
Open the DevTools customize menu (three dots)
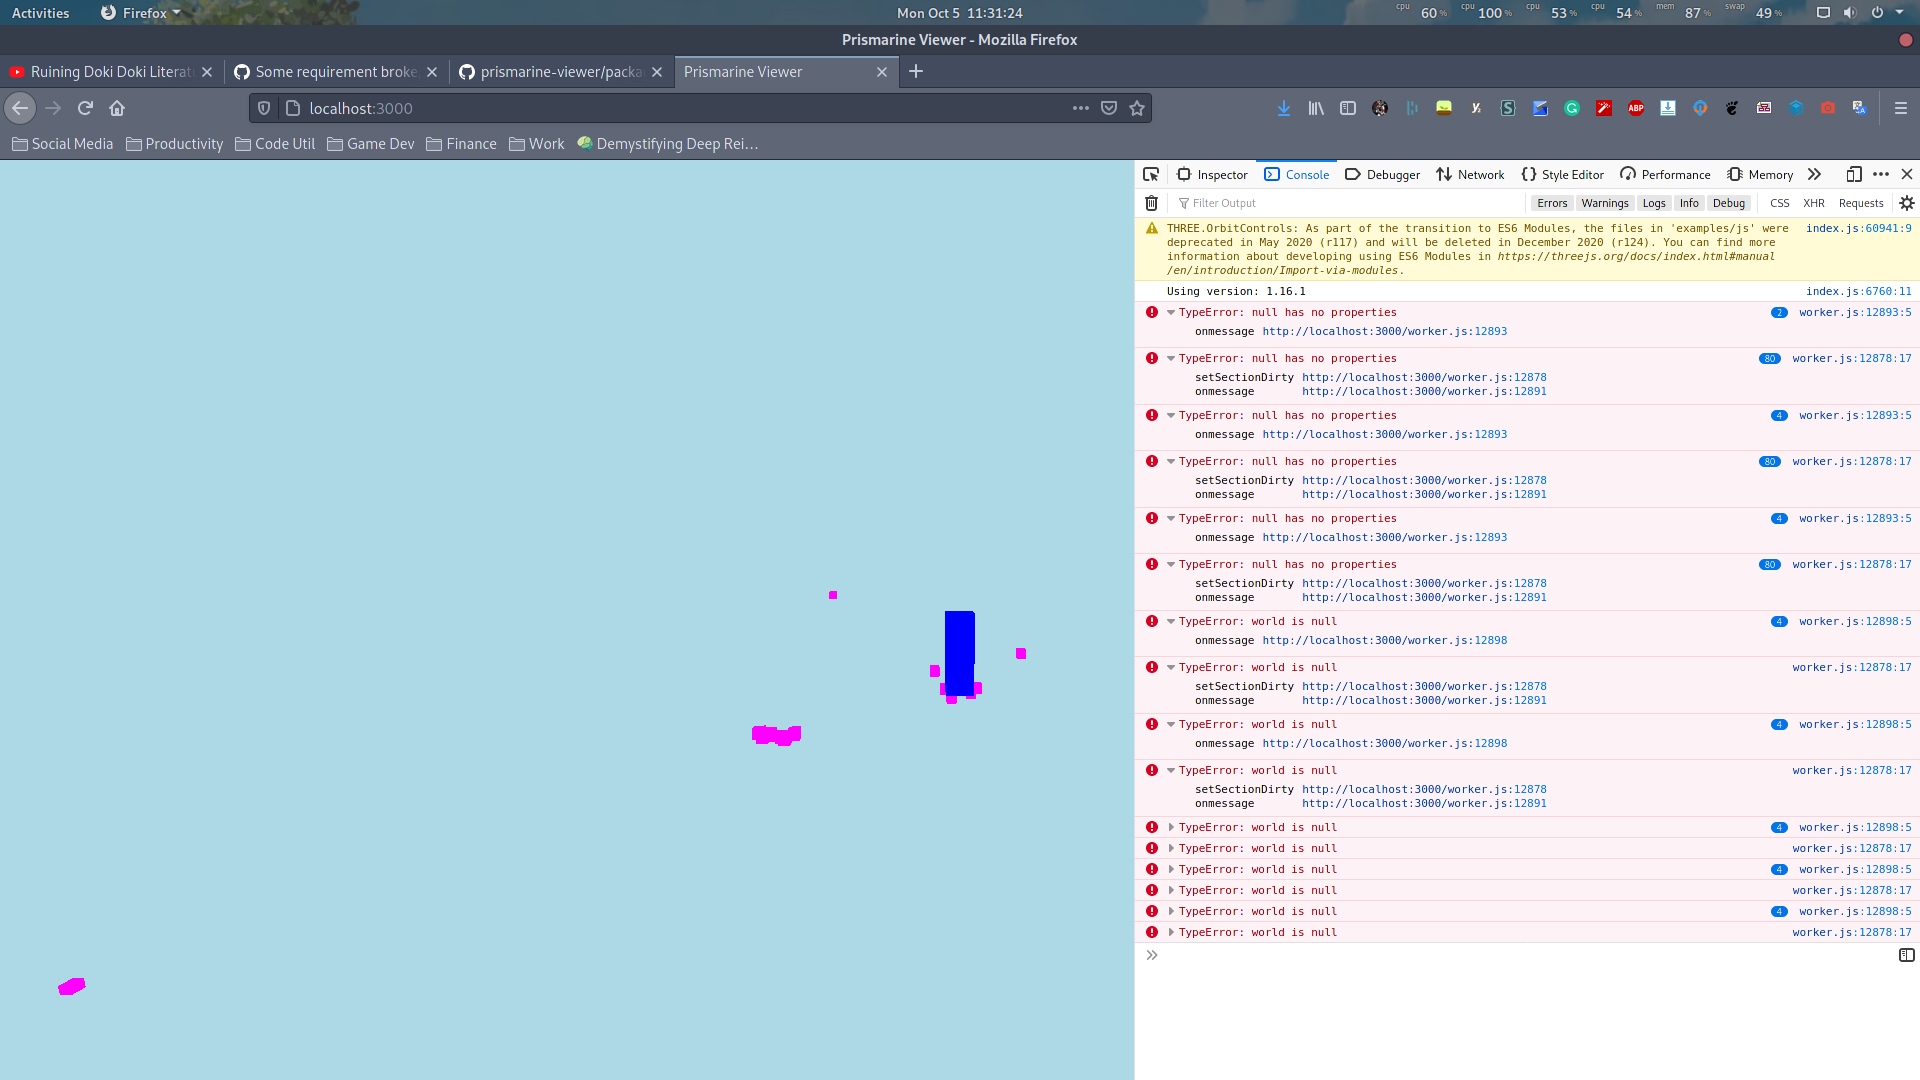[x=1881, y=174]
